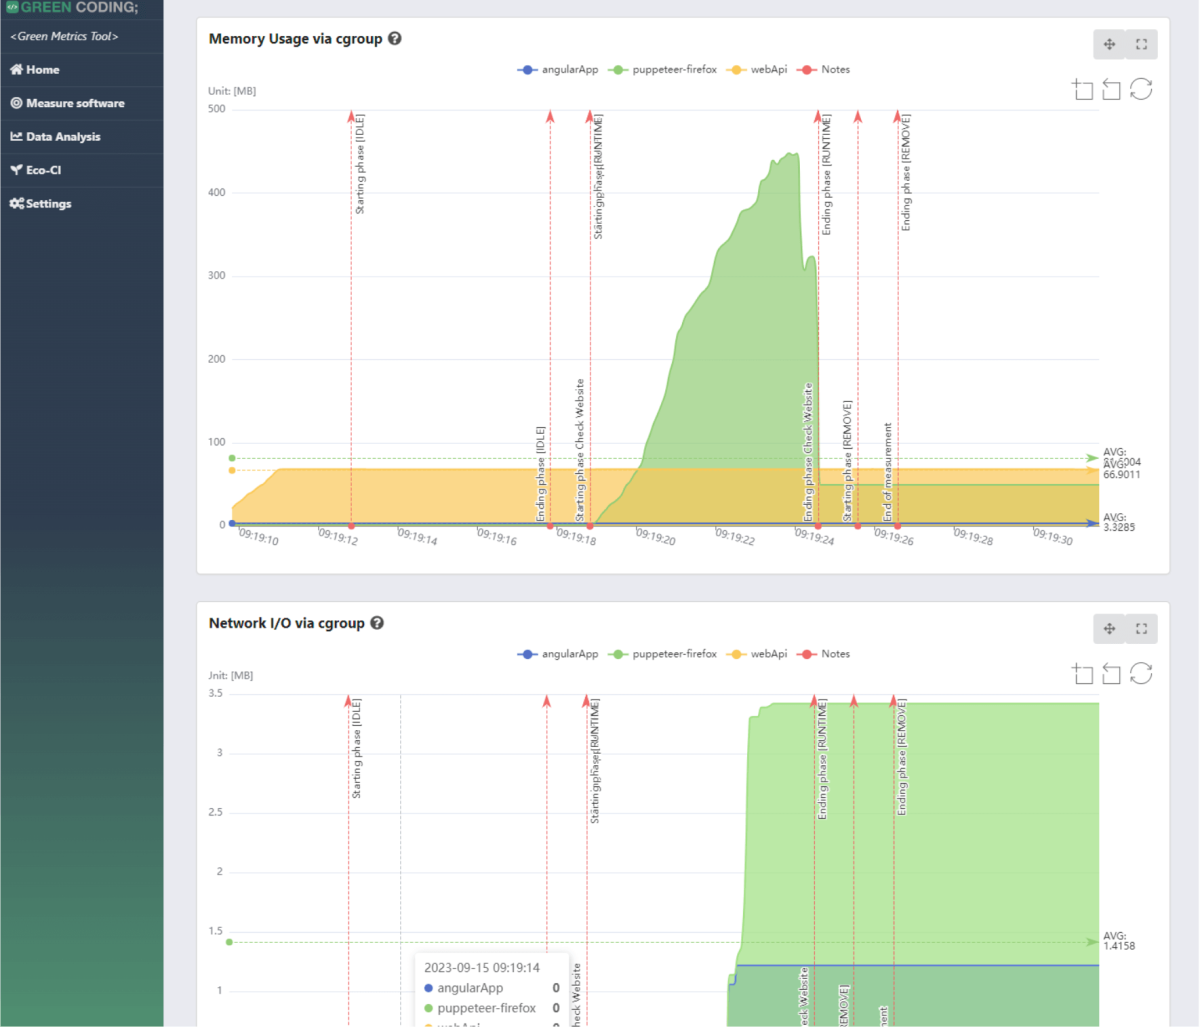Click the 500 y-axis value on Memory chart
This screenshot has width=1200, height=1027.
pyautogui.click(x=217, y=109)
